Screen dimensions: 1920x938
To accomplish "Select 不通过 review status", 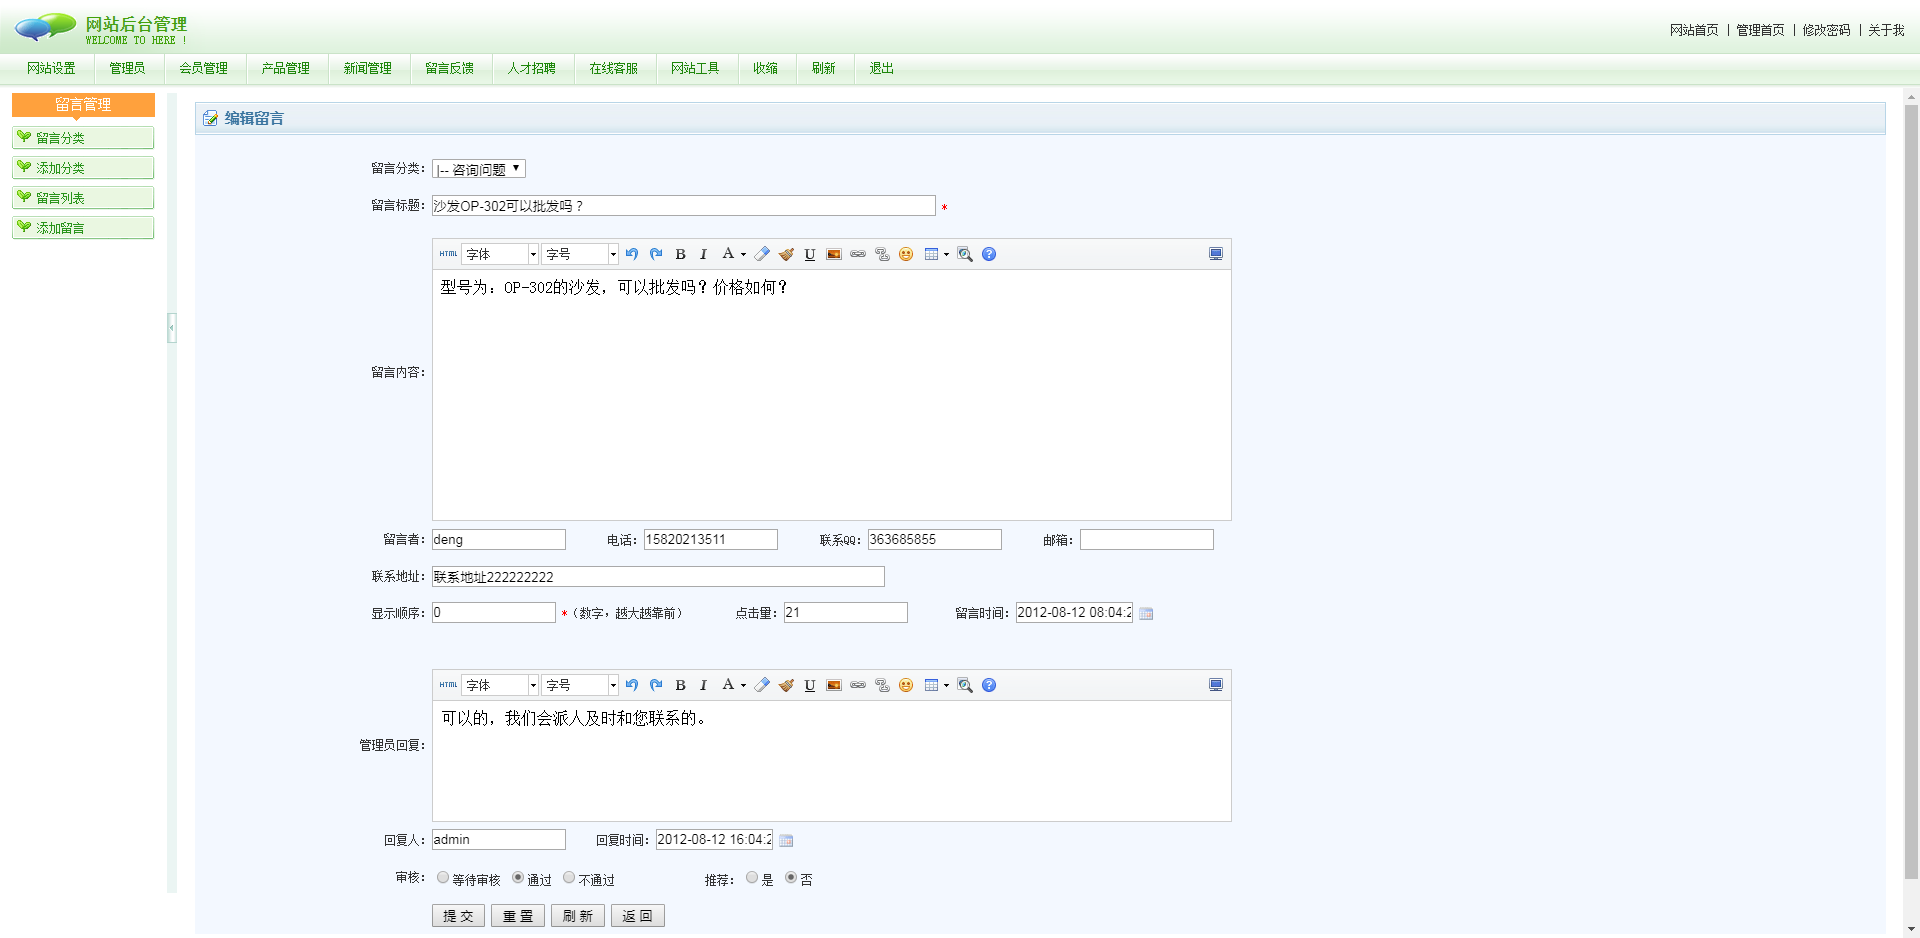I will pyautogui.click(x=569, y=878).
